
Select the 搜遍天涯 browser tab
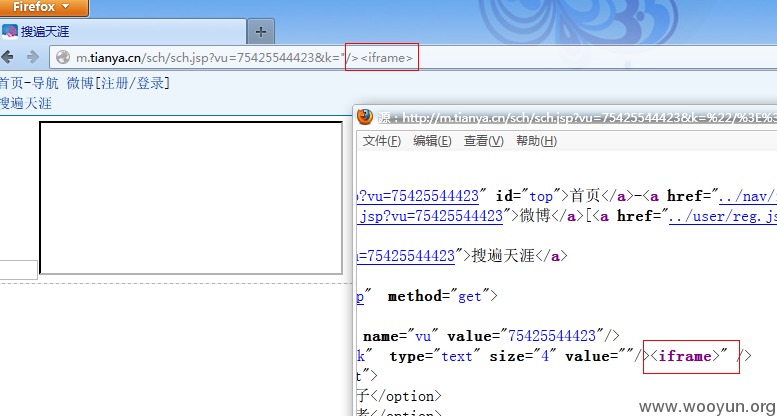tap(123, 32)
